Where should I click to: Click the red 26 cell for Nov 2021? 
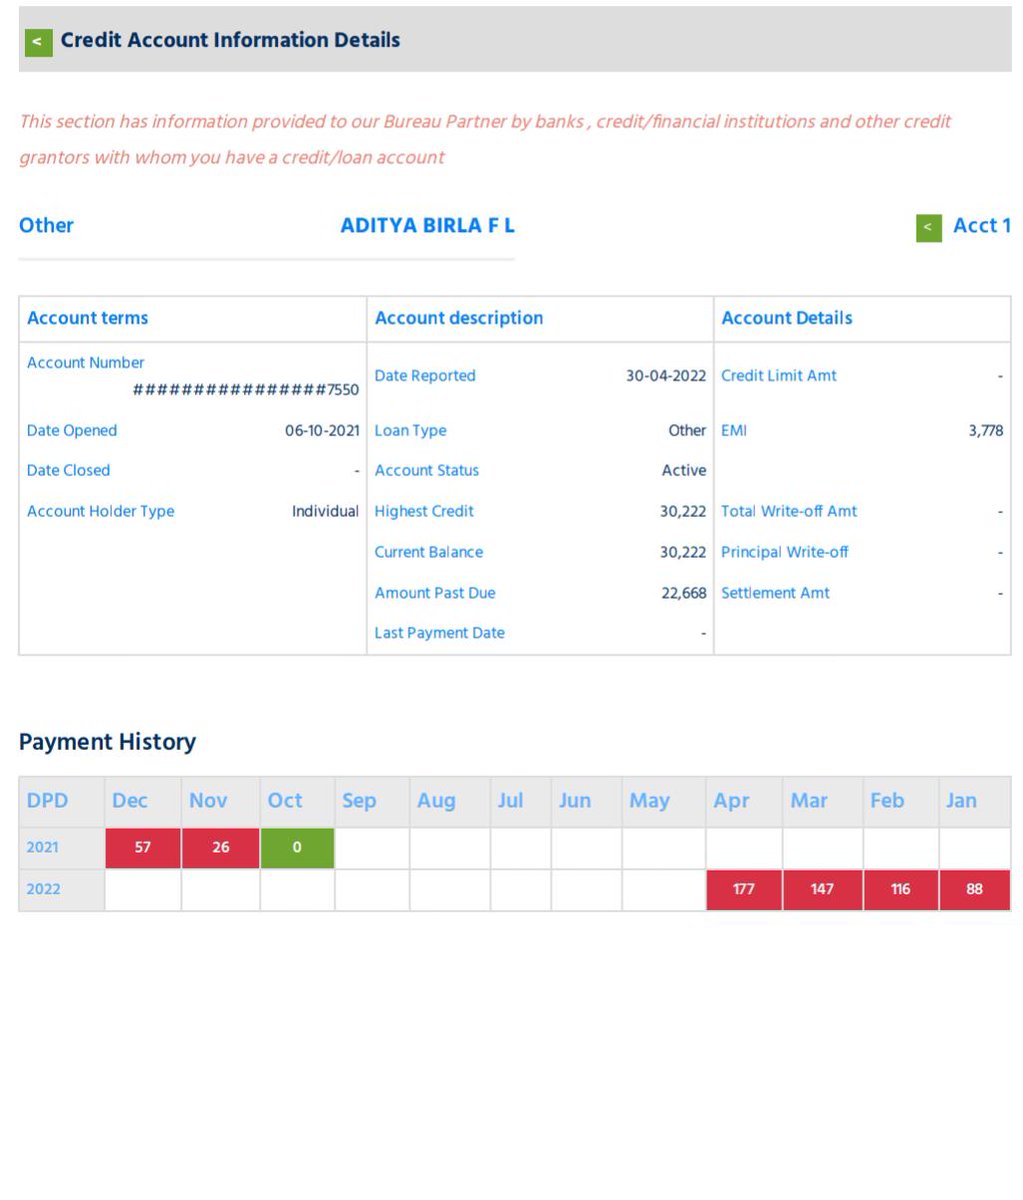tap(221, 848)
